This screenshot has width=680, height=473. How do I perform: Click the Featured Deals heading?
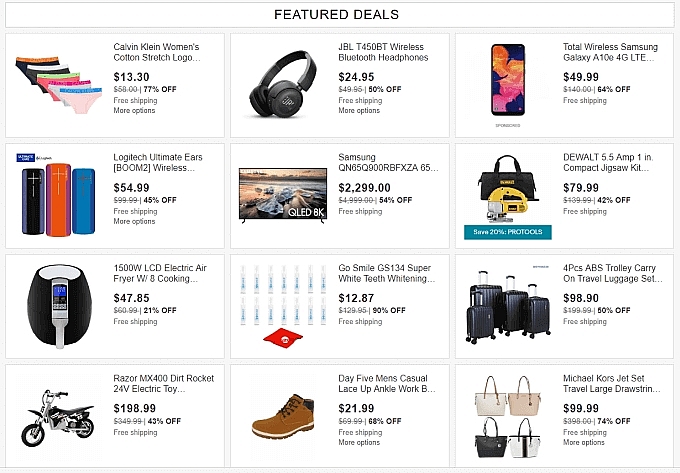click(x=336, y=15)
